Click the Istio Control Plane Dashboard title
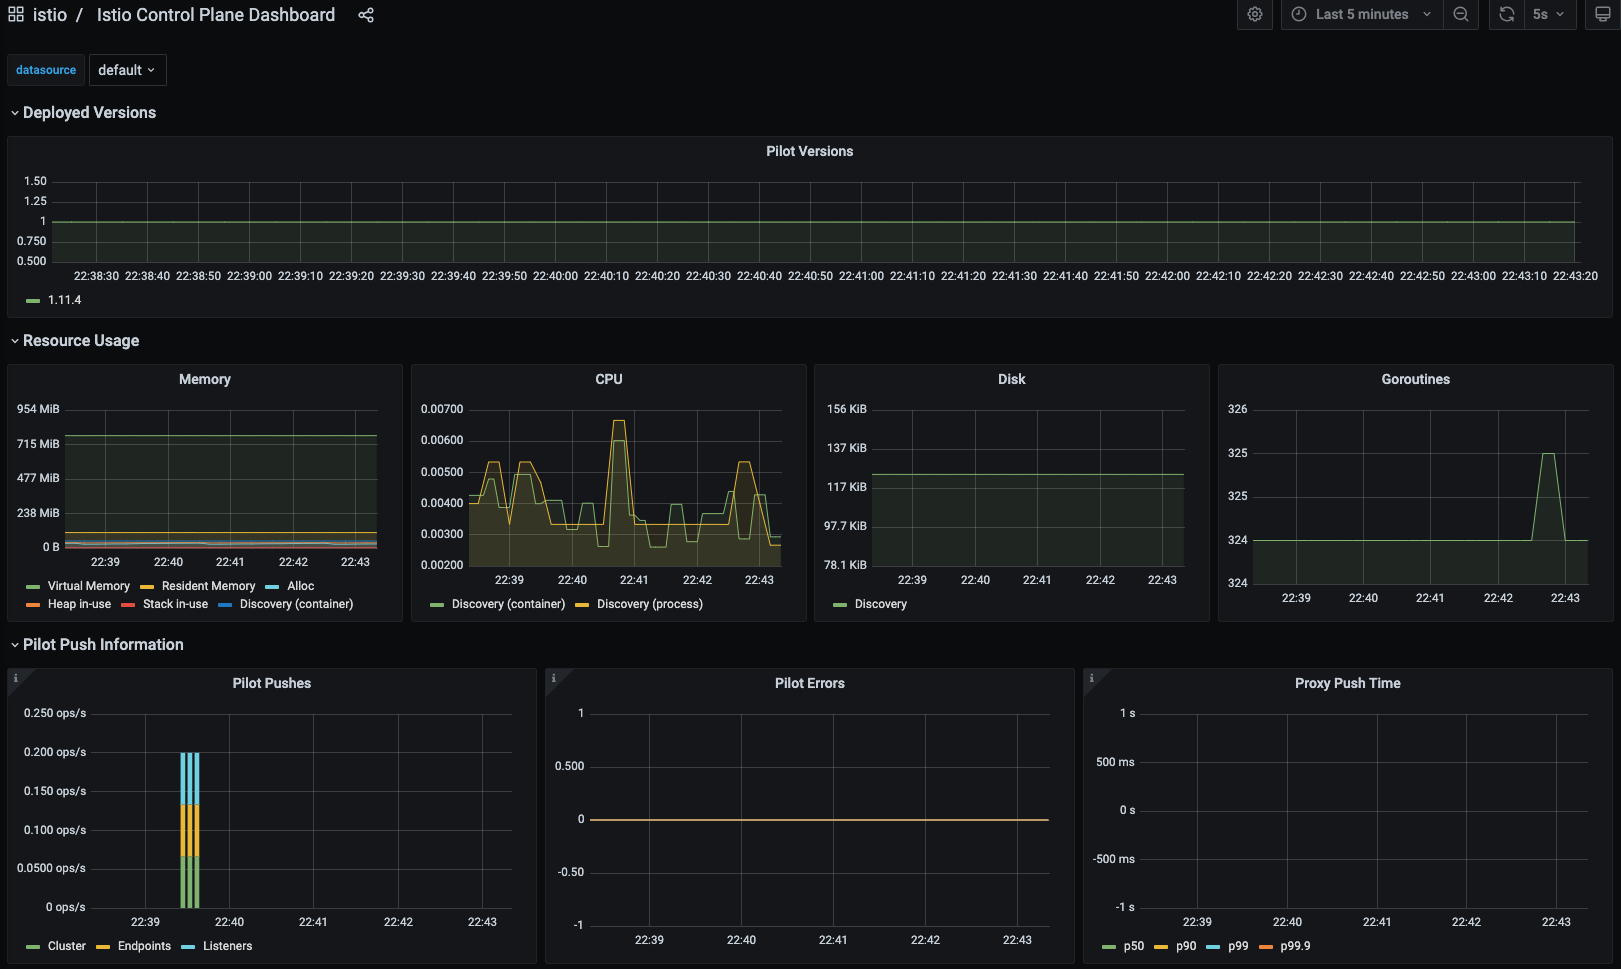 [216, 15]
